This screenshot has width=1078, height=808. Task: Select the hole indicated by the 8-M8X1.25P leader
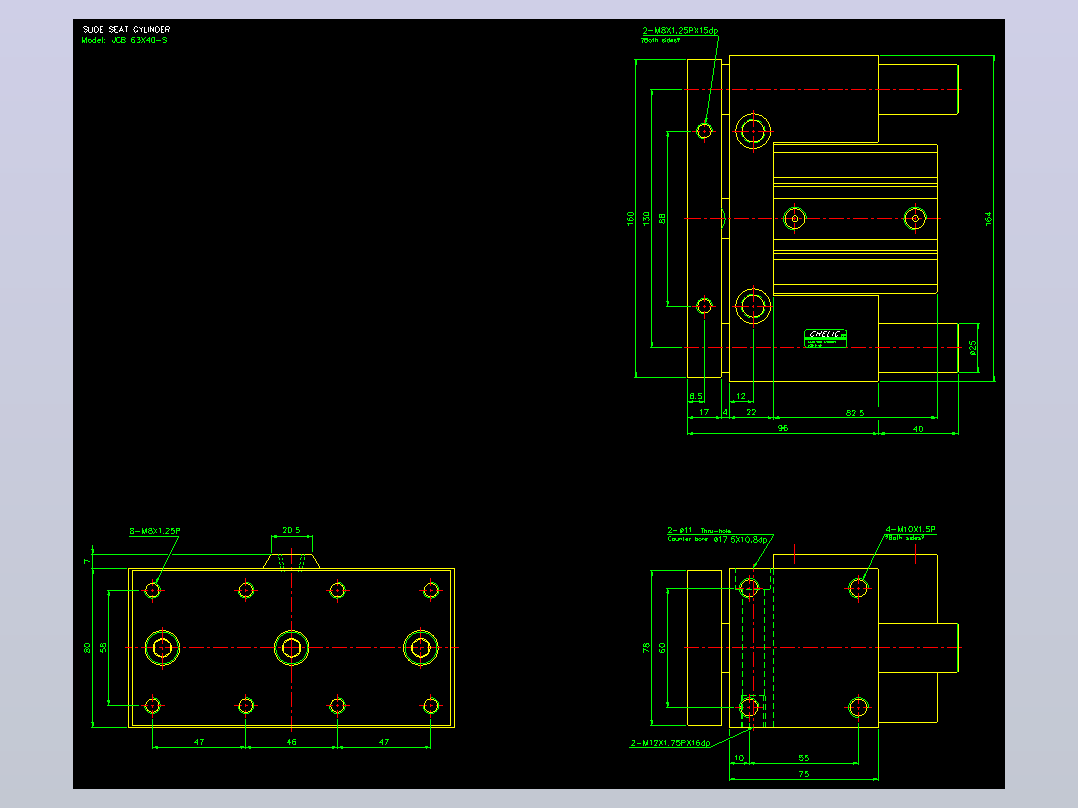pyautogui.click(x=153, y=590)
